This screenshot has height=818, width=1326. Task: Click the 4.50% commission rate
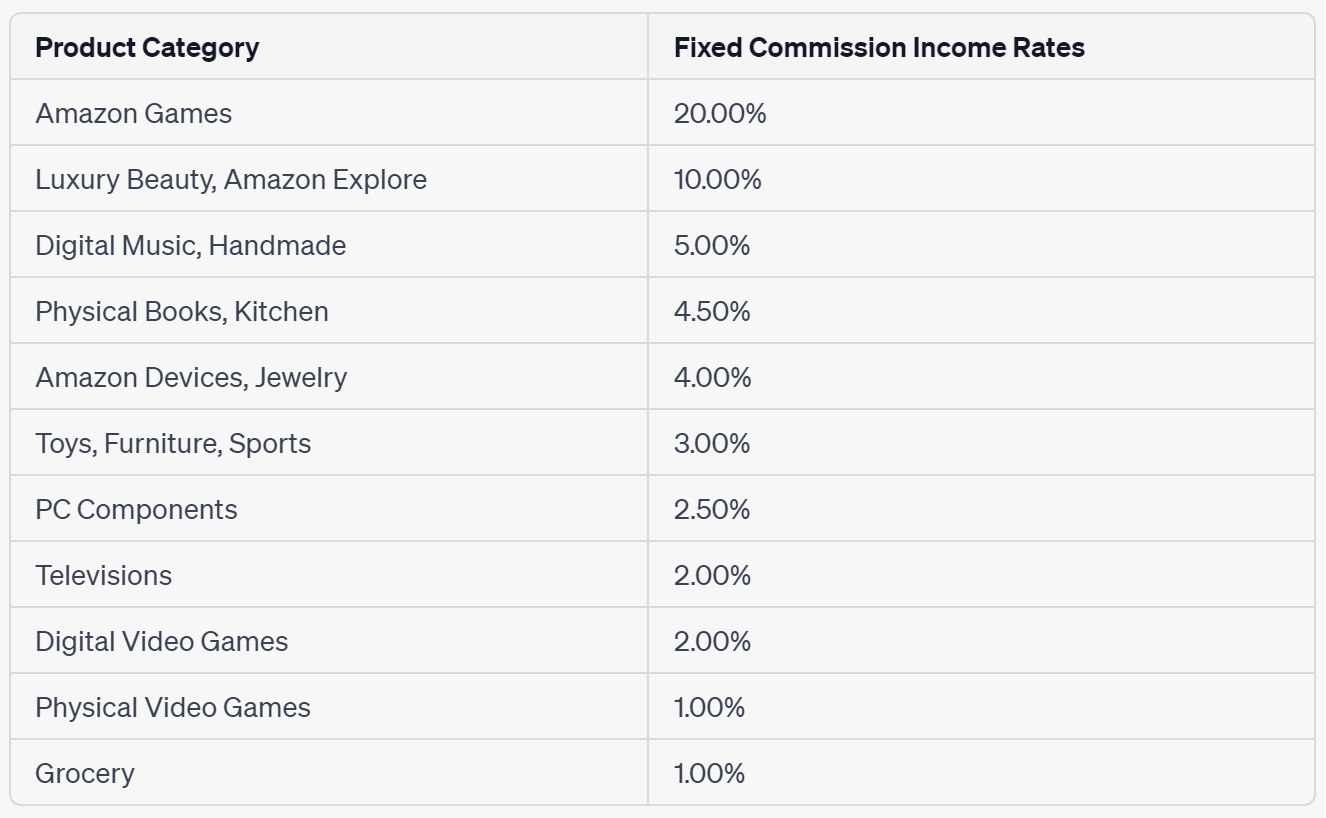coord(712,311)
